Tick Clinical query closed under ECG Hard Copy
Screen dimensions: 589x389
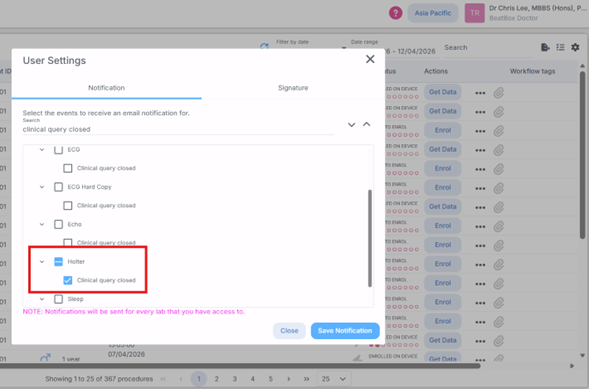pyautogui.click(x=68, y=205)
